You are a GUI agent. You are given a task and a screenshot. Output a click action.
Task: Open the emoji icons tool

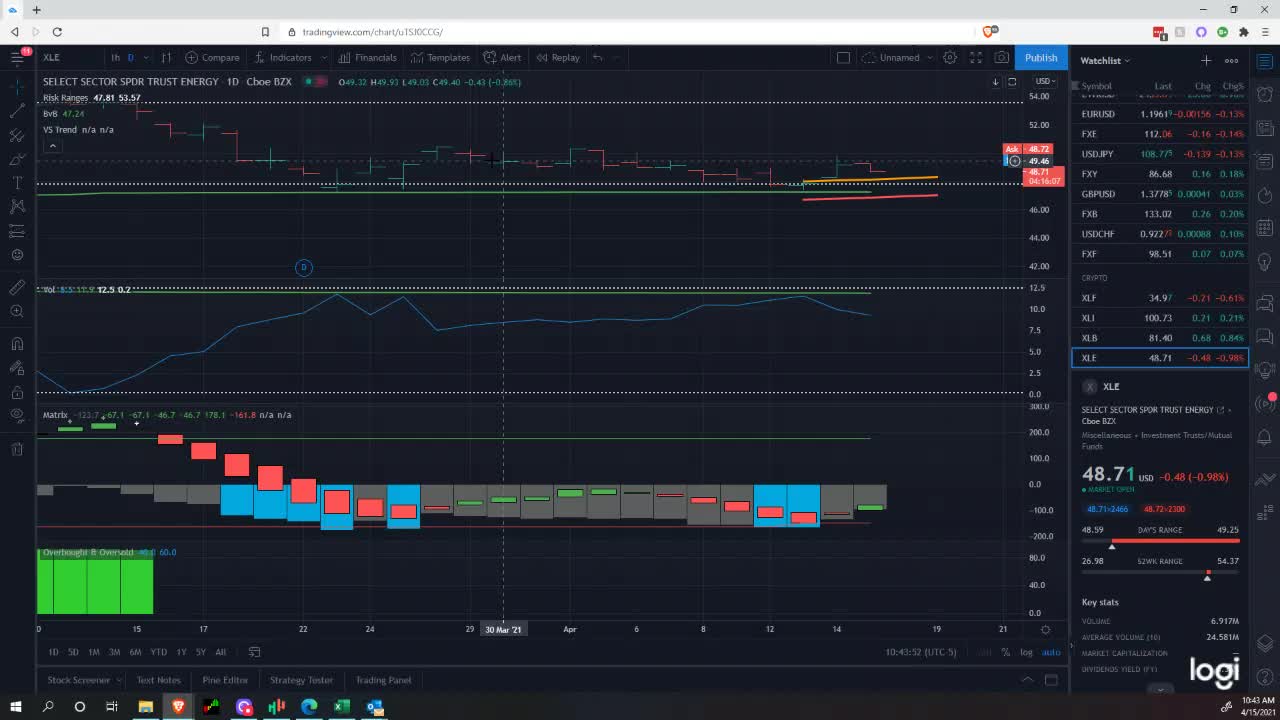click(x=17, y=255)
